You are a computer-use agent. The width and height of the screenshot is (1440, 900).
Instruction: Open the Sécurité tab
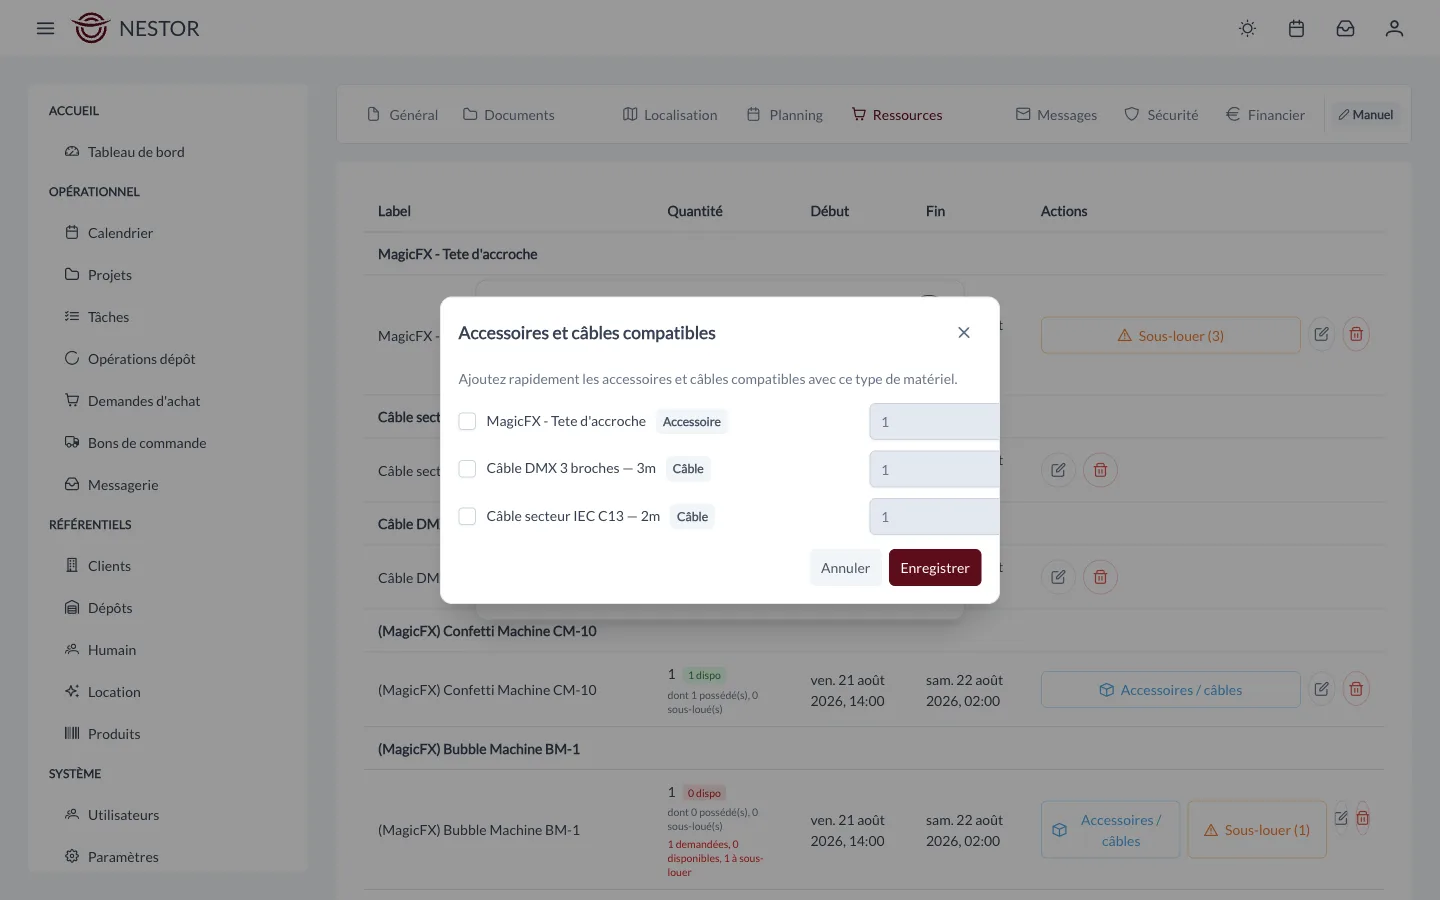point(1161,115)
